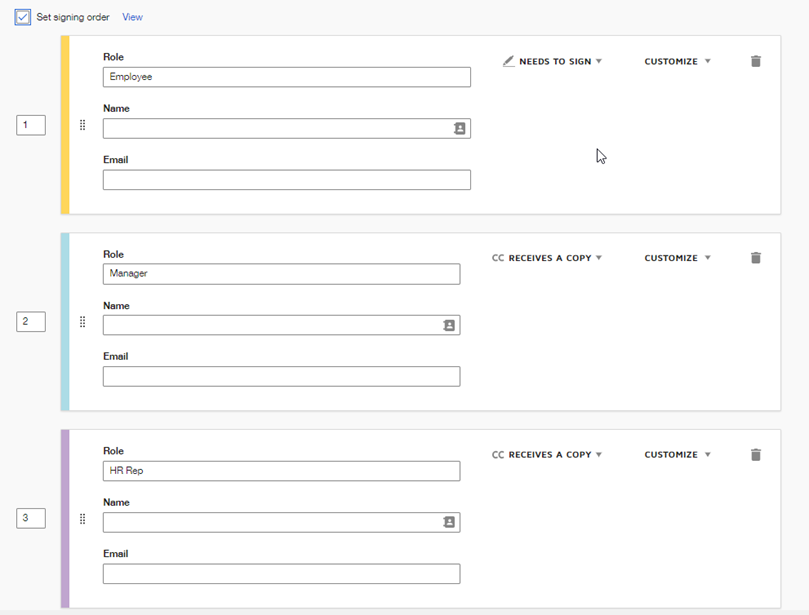Viewport: 809px width, 615px height.
Task: Grab the drag handle for Employee recipient
Action: [x=82, y=125]
